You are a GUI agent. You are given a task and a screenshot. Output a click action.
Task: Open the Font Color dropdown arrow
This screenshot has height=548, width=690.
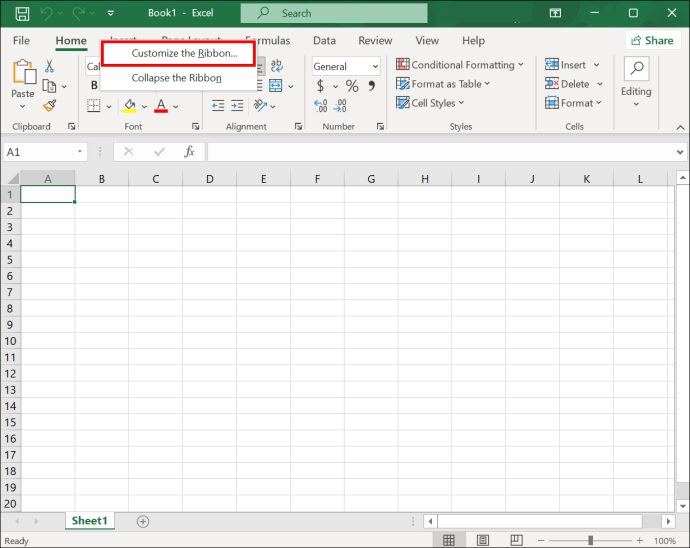[x=176, y=107]
